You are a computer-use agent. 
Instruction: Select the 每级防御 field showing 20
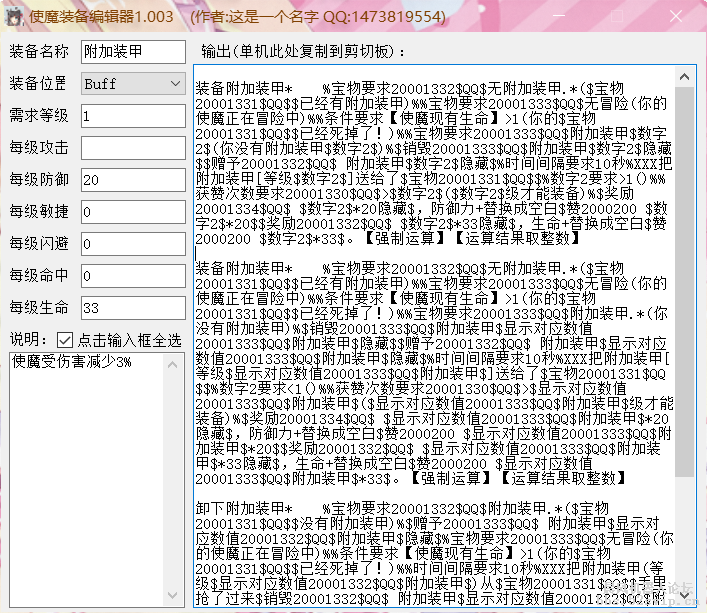pyautogui.click(x=132, y=180)
